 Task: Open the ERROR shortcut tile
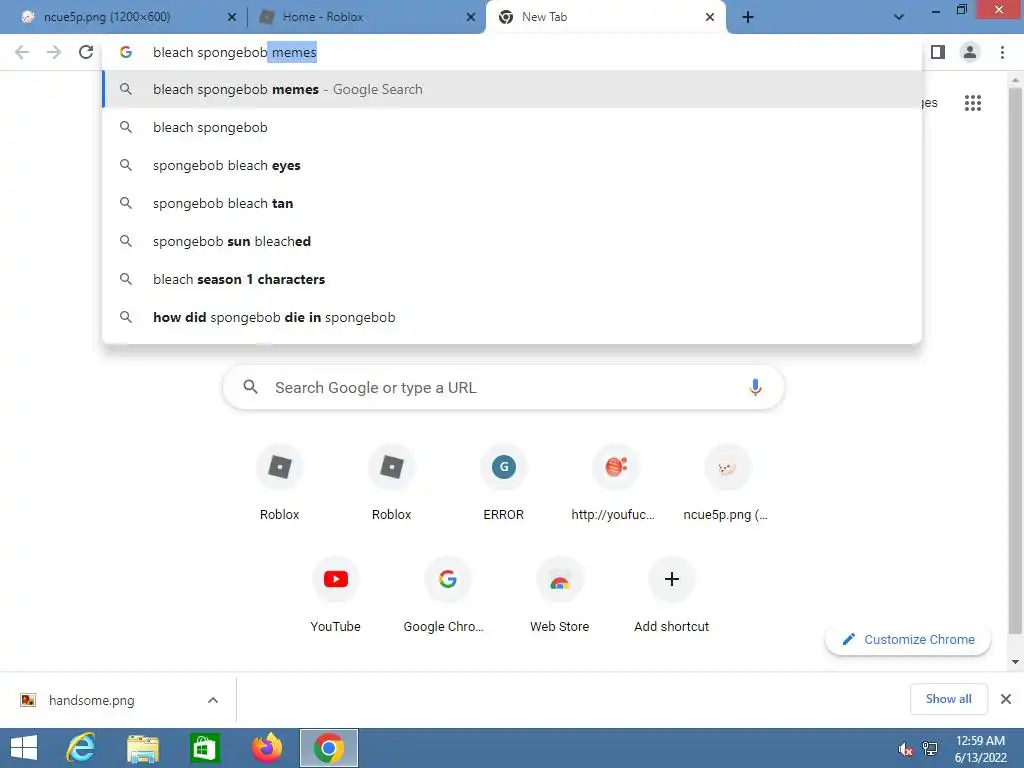(504, 483)
